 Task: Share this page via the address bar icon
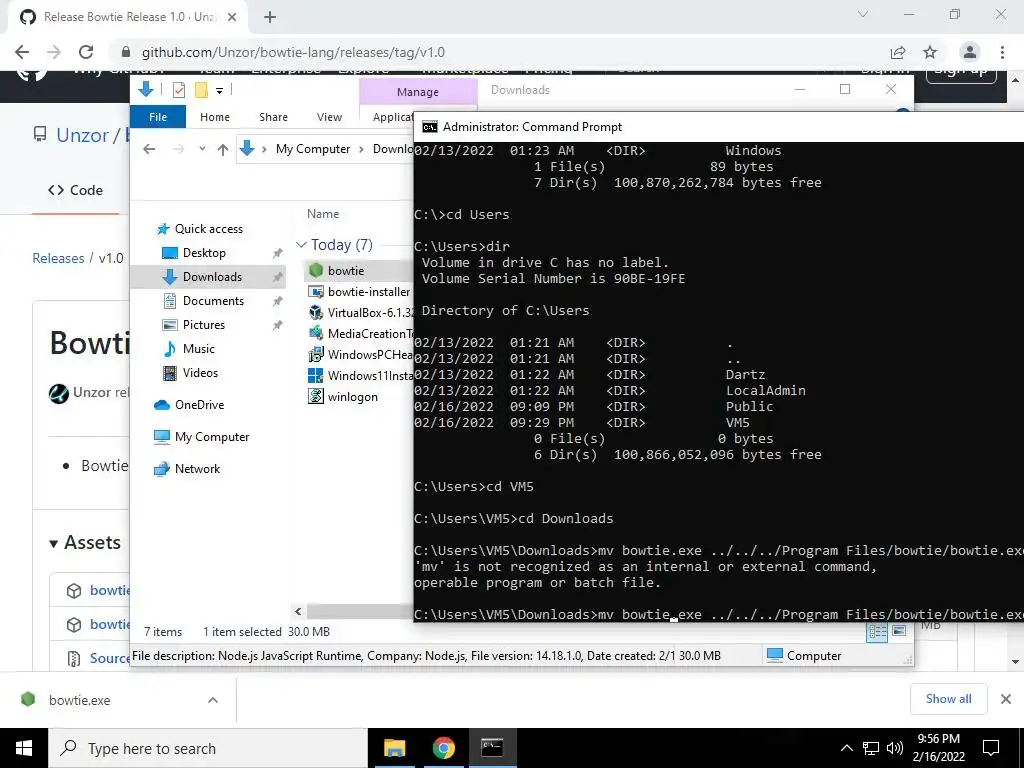coord(898,52)
